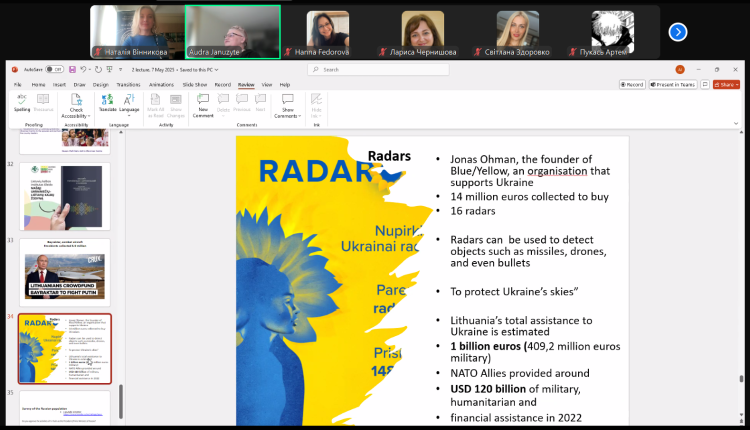Image resolution: width=750 pixels, height=430 pixels.
Task: Click the PowerPoint app logo
Action: click(x=14, y=69)
